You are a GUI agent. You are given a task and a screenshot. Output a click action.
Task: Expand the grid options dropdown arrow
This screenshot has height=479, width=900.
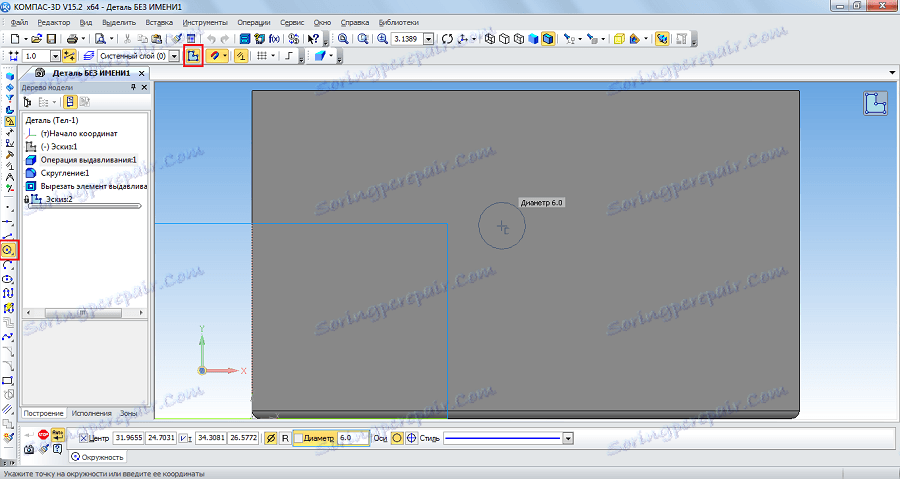[x=273, y=56]
